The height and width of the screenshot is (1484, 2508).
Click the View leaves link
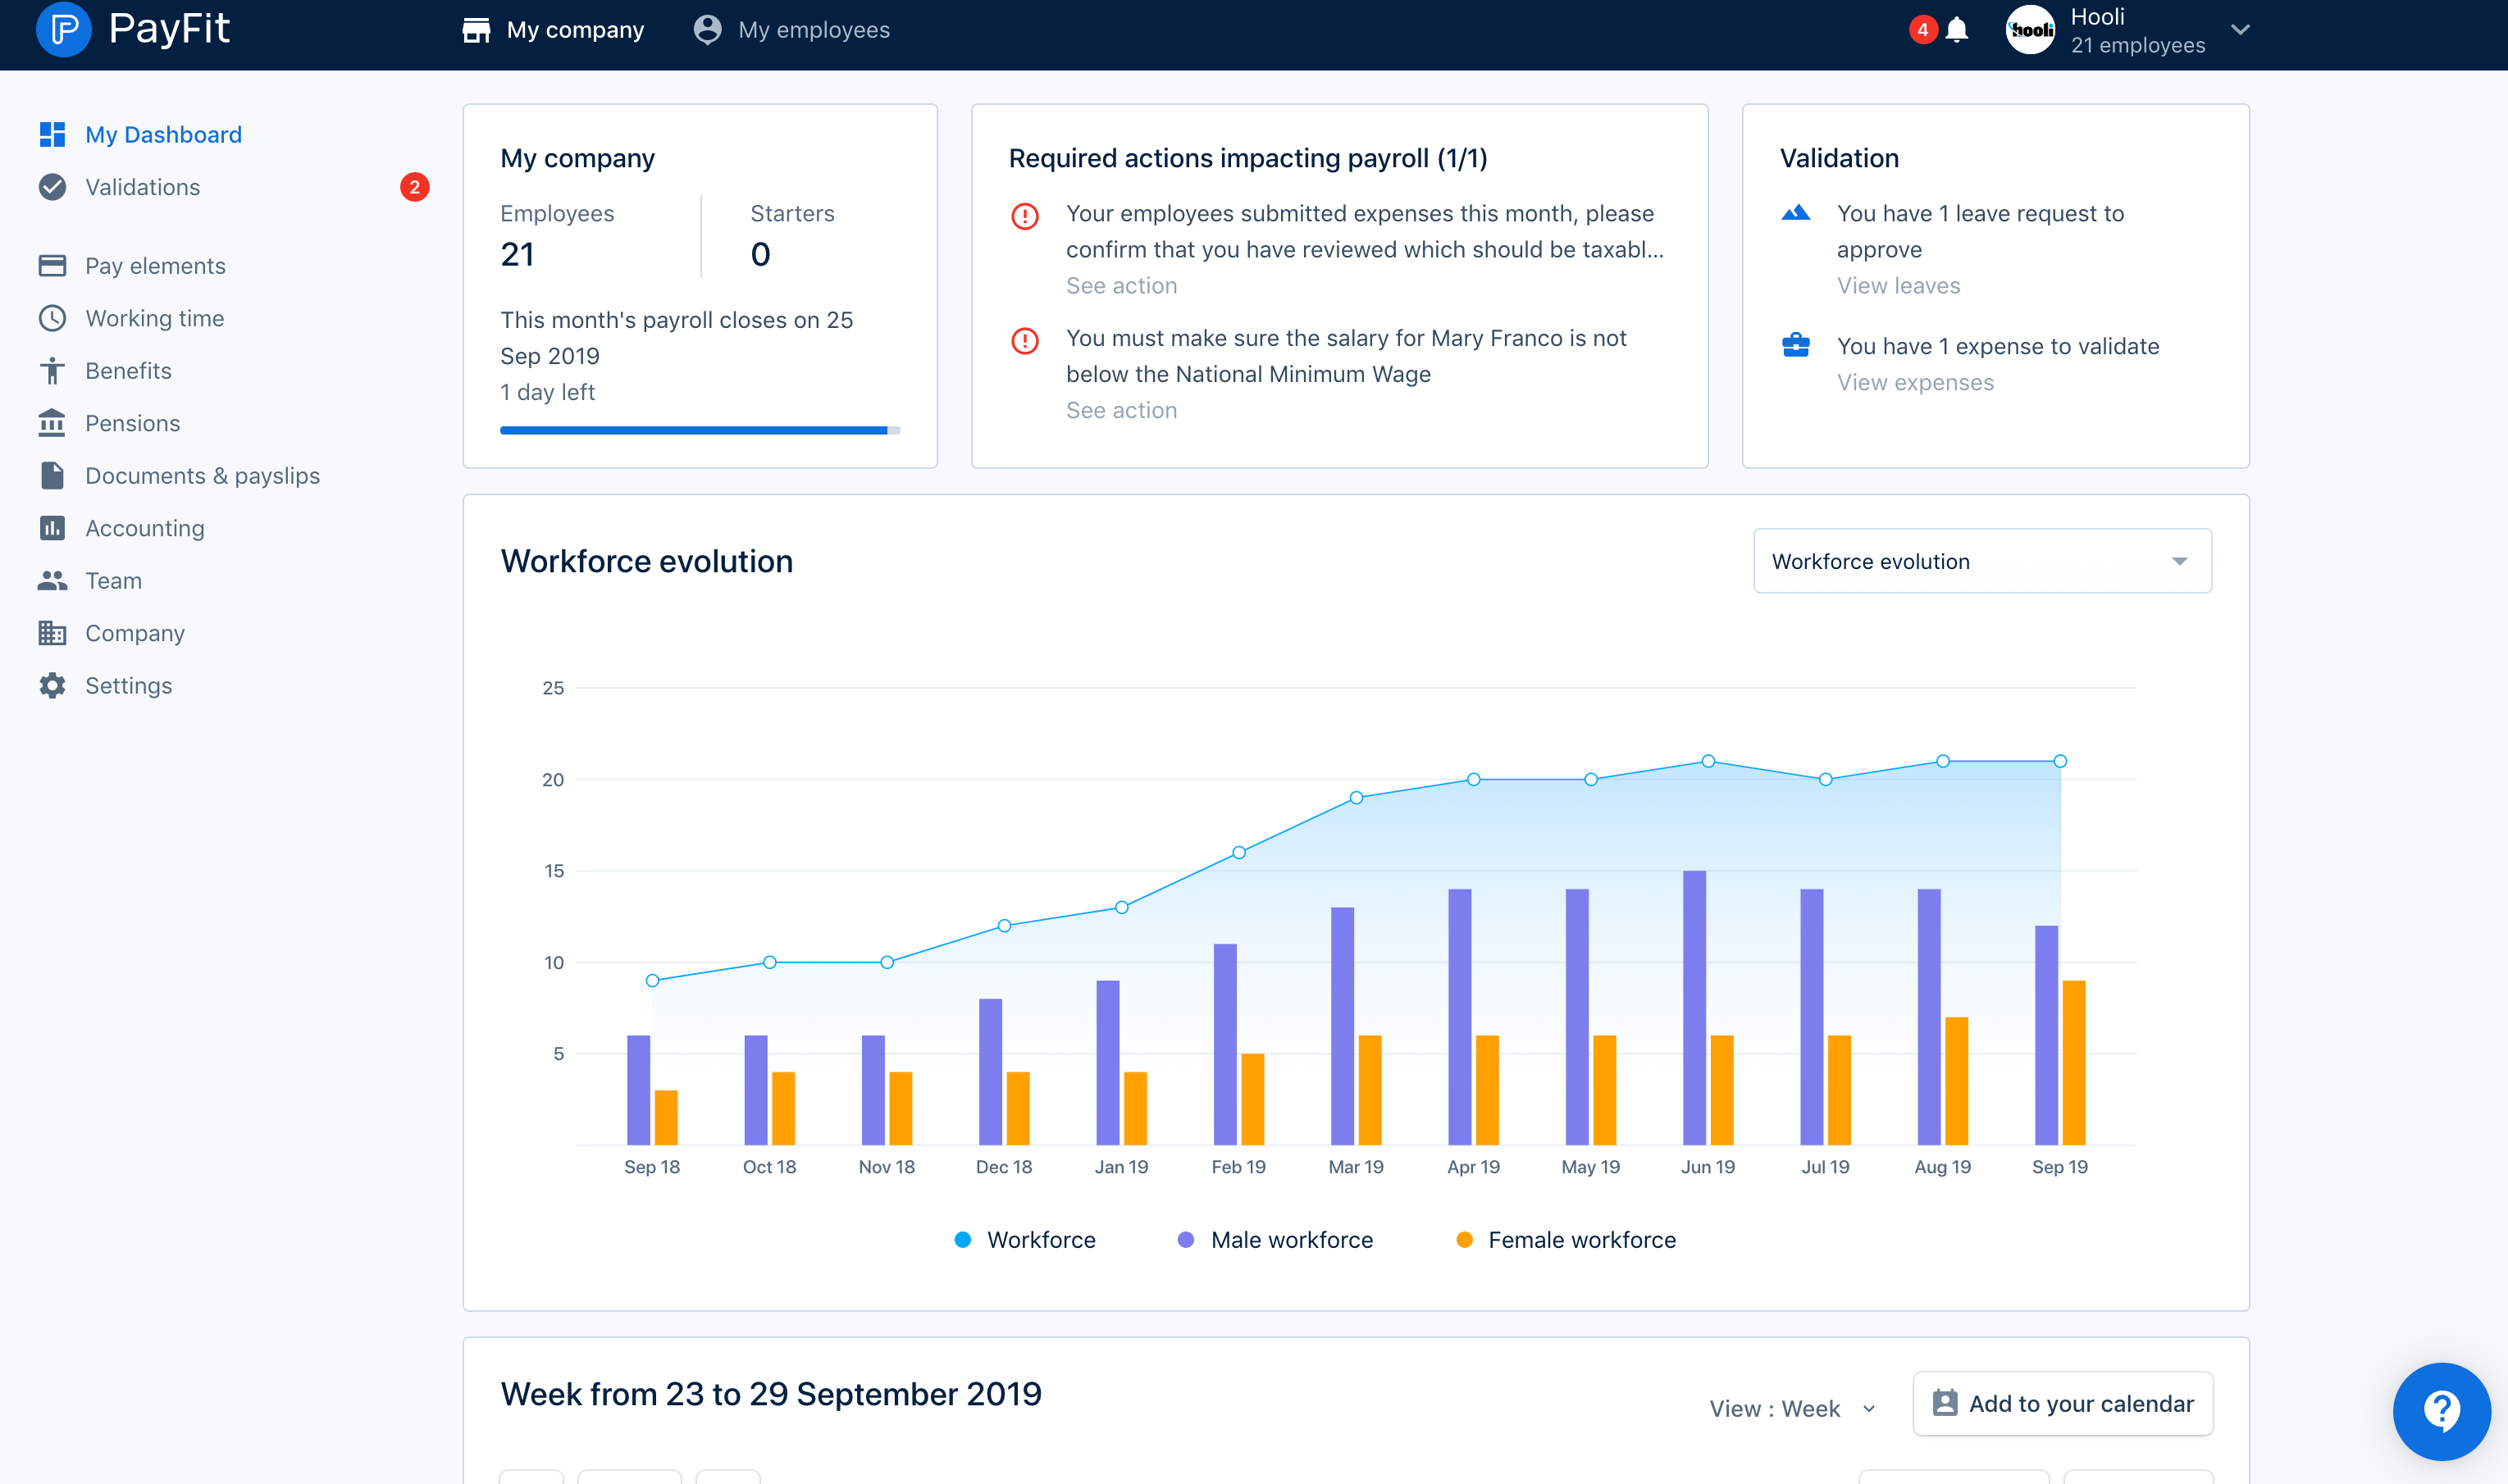click(x=1898, y=286)
